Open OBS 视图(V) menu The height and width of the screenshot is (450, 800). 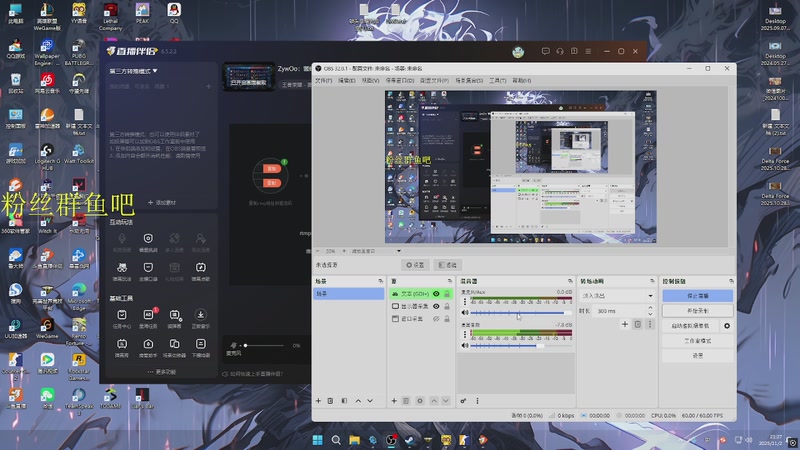[370, 81]
